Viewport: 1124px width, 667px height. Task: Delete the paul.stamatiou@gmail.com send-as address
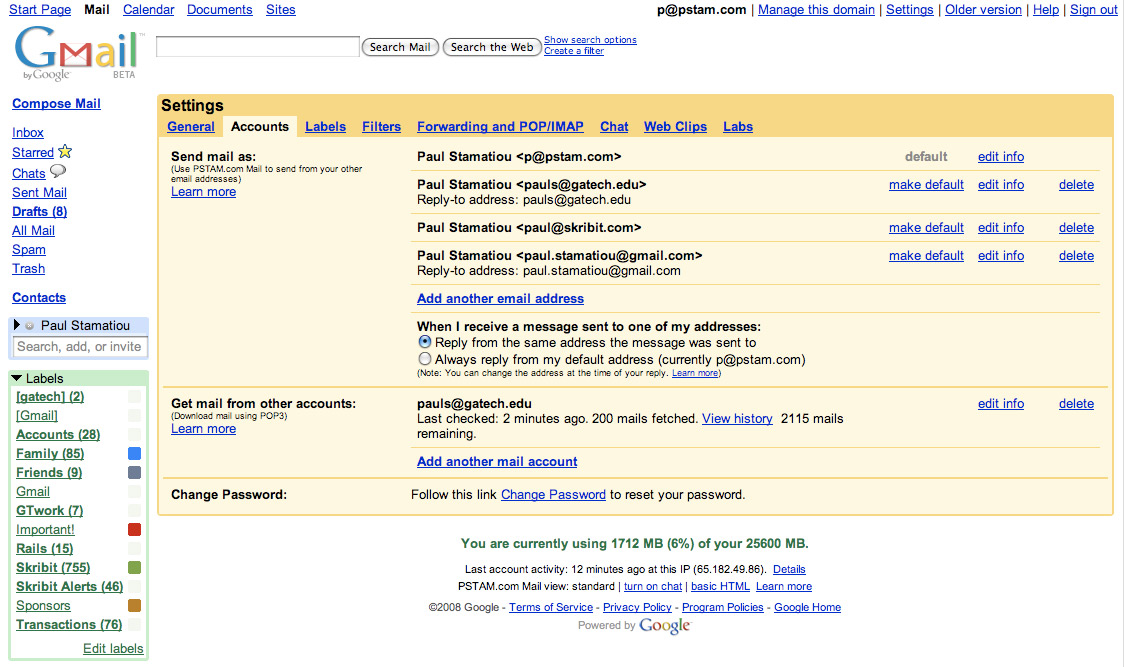(1076, 255)
